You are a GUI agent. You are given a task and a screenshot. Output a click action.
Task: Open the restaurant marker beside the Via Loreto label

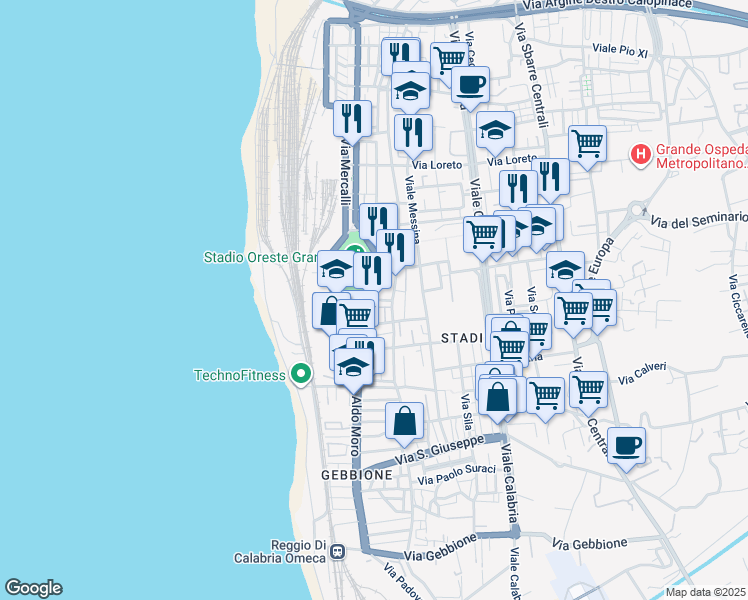(x=413, y=132)
